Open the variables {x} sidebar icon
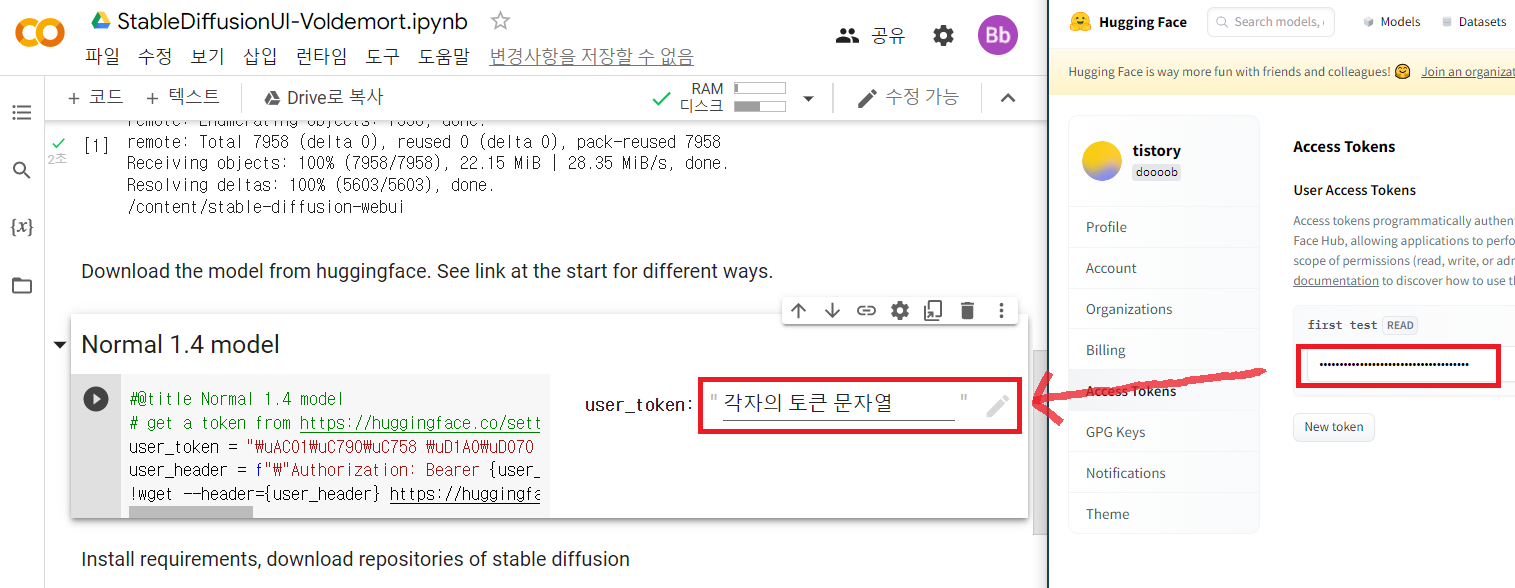The image size is (1515, 588). point(22,227)
